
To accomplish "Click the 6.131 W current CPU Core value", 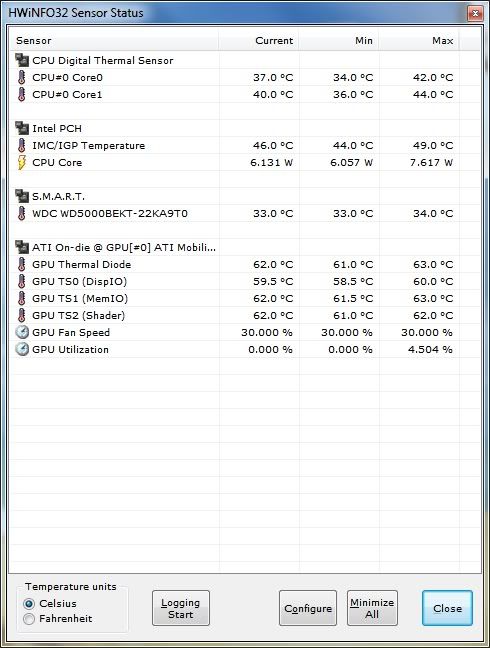I will tap(271, 162).
